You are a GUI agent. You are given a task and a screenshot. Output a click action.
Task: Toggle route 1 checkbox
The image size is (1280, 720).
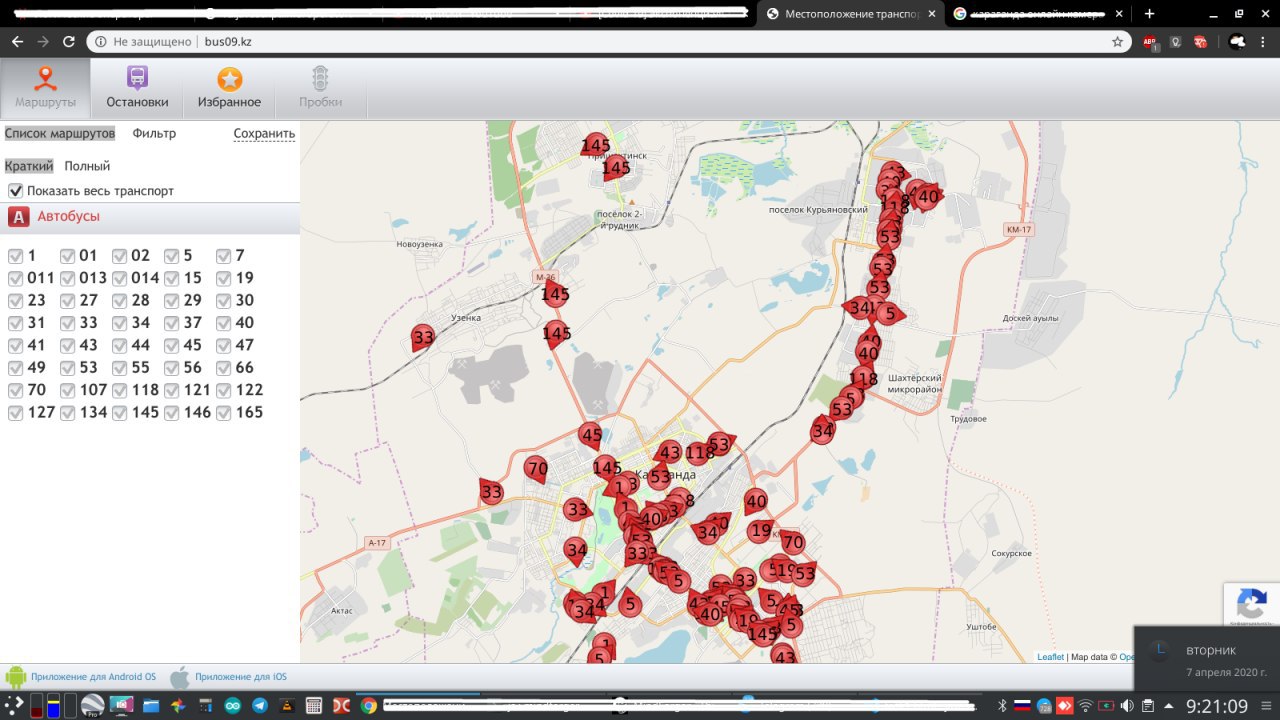point(15,256)
